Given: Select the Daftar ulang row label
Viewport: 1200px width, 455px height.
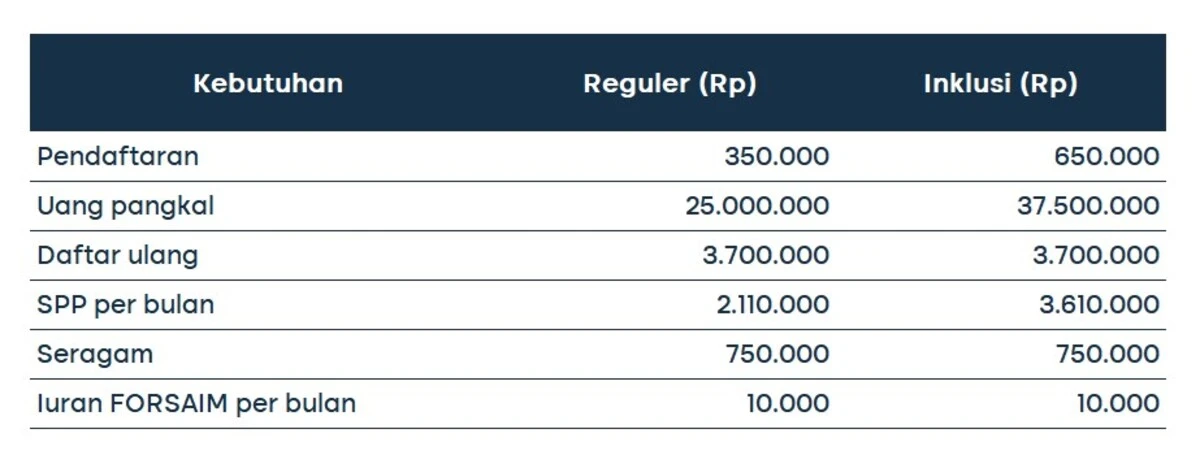Looking at the screenshot, I should 118,255.
